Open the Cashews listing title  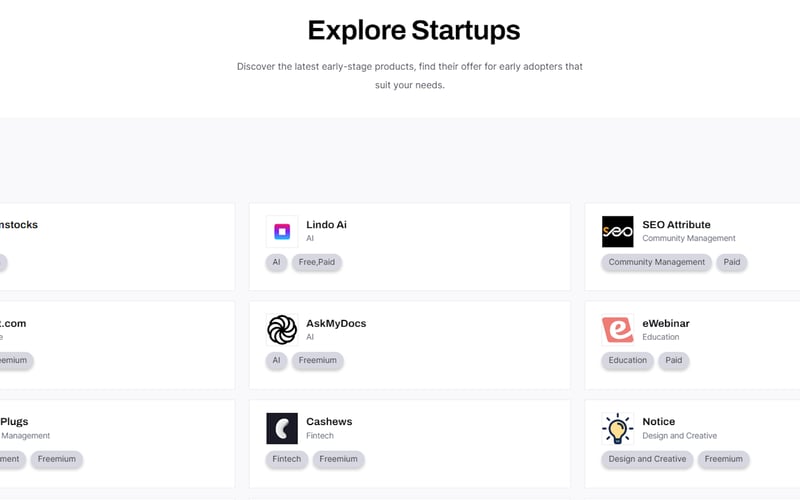coord(329,422)
